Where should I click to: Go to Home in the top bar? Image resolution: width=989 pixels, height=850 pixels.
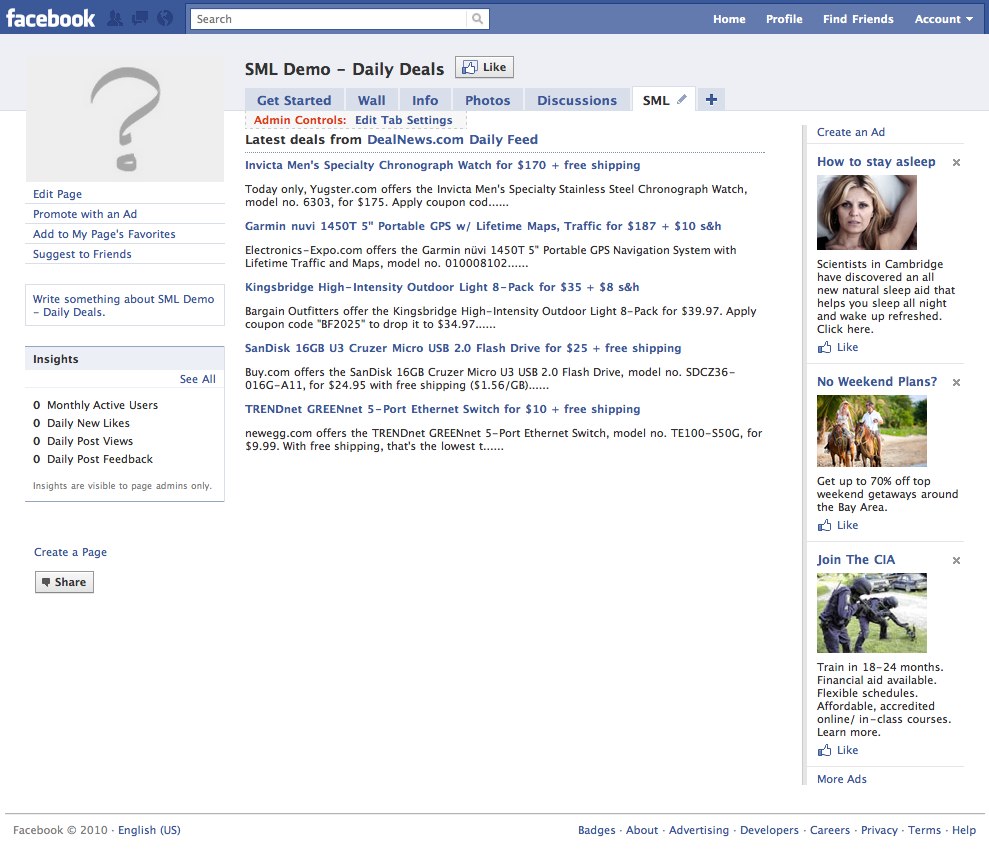click(729, 19)
